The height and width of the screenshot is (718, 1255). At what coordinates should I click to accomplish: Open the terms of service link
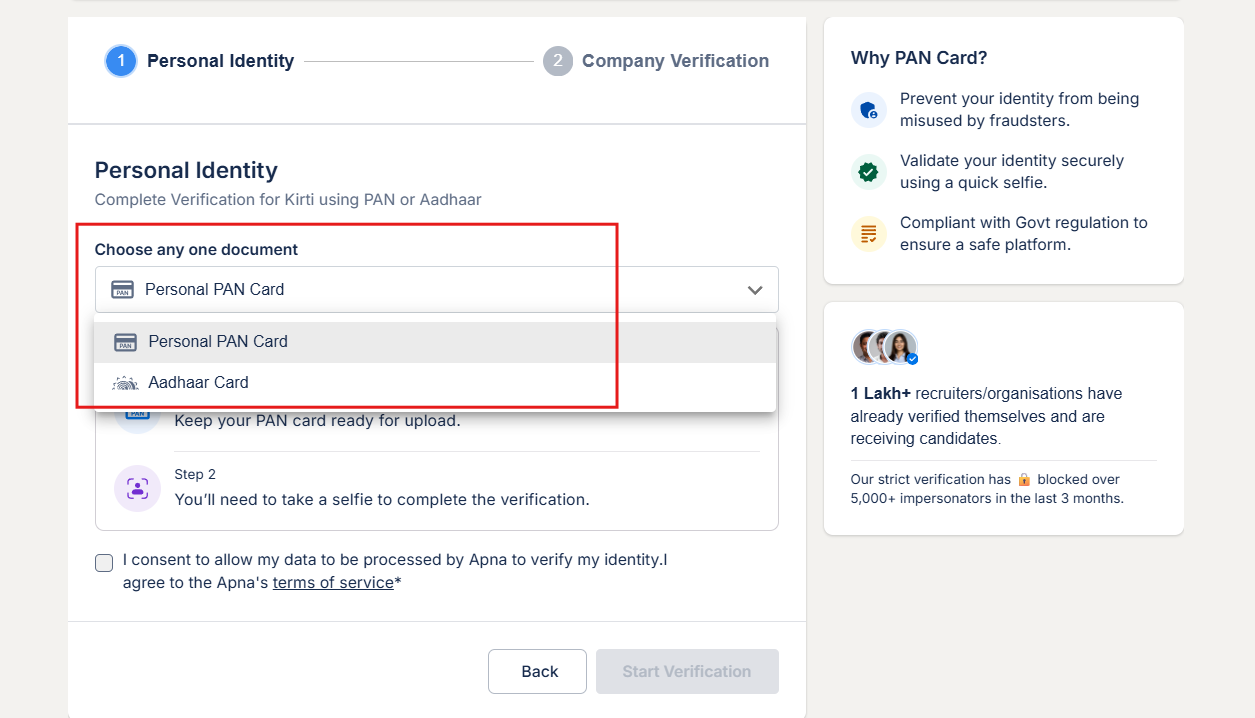pyautogui.click(x=333, y=583)
